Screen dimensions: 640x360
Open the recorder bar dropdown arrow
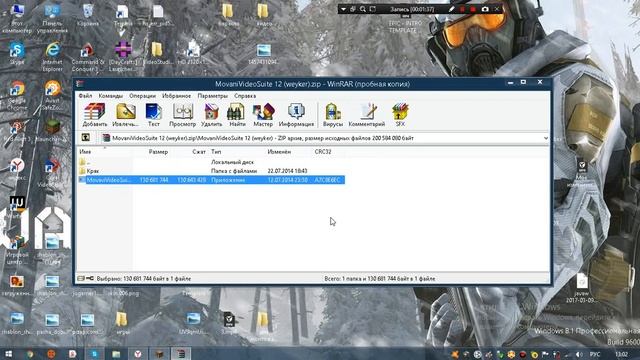tap(343, 9)
